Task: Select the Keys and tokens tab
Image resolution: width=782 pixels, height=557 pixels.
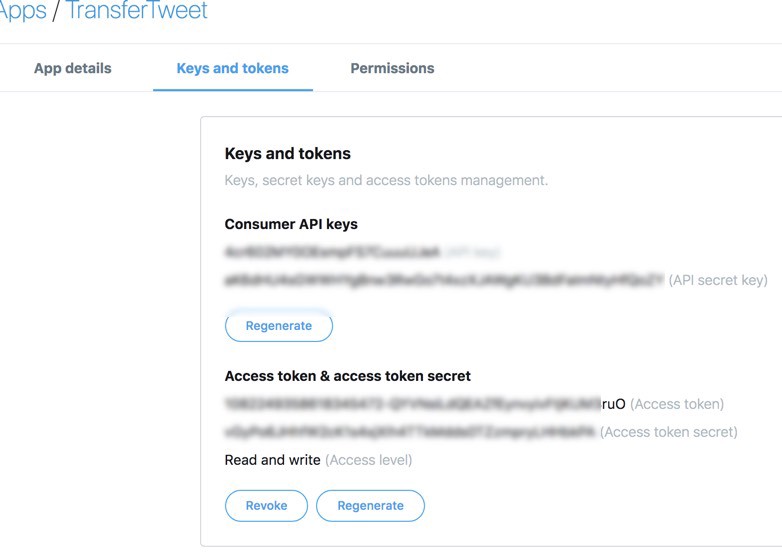Action: point(232,69)
